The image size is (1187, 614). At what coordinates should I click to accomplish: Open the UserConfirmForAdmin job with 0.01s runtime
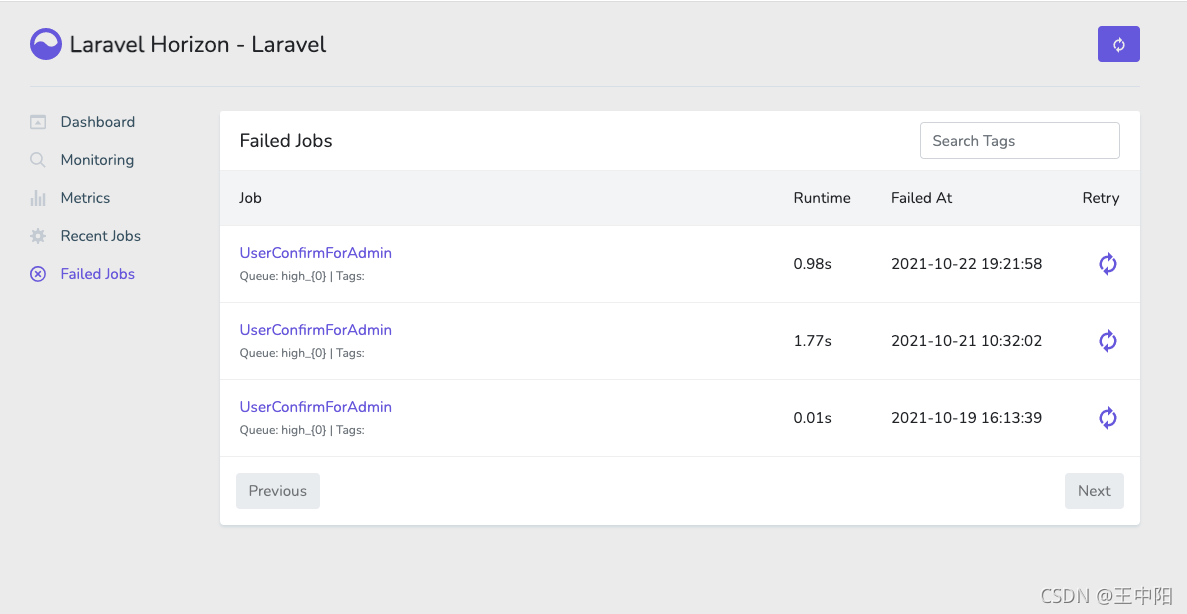click(315, 407)
